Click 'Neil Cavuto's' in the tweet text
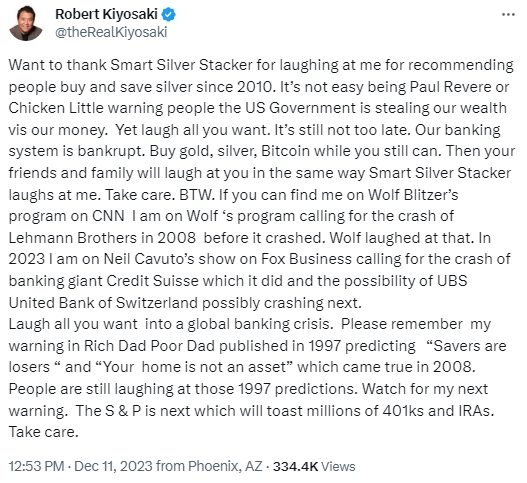Image resolution: width=527 pixels, height=483 pixels. point(149,259)
